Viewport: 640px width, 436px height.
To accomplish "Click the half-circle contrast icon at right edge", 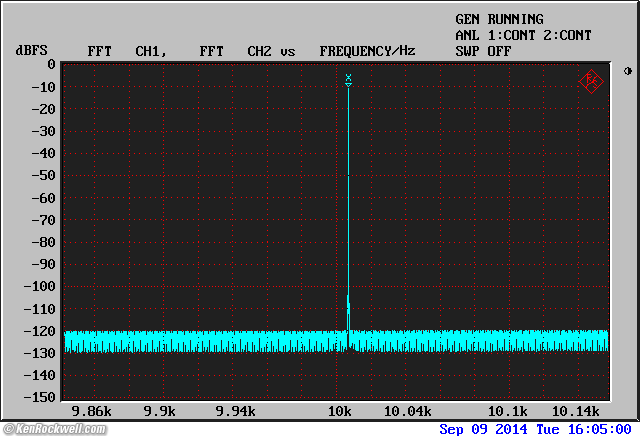I will (x=627, y=71).
